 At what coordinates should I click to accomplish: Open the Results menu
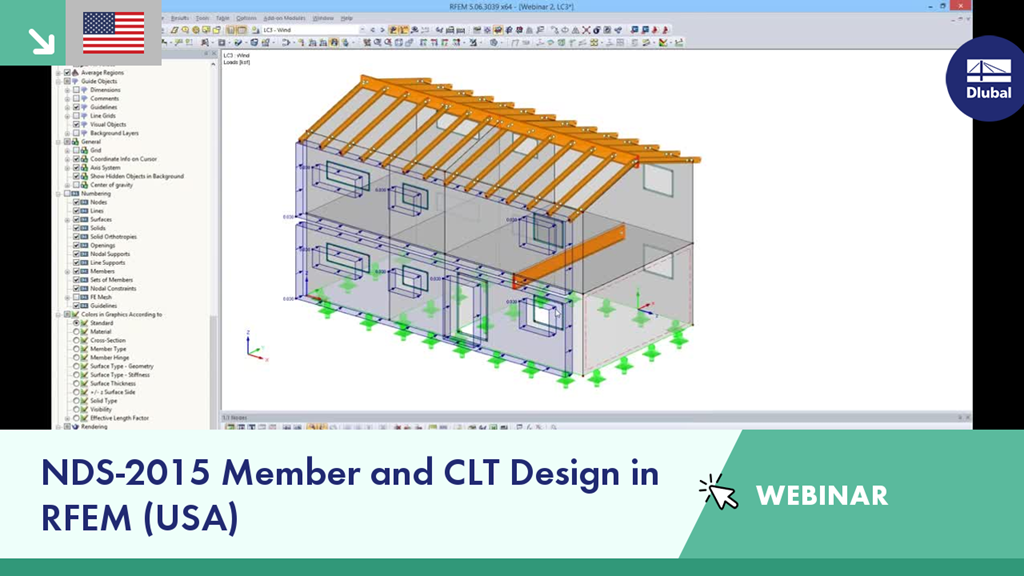[x=180, y=18]
